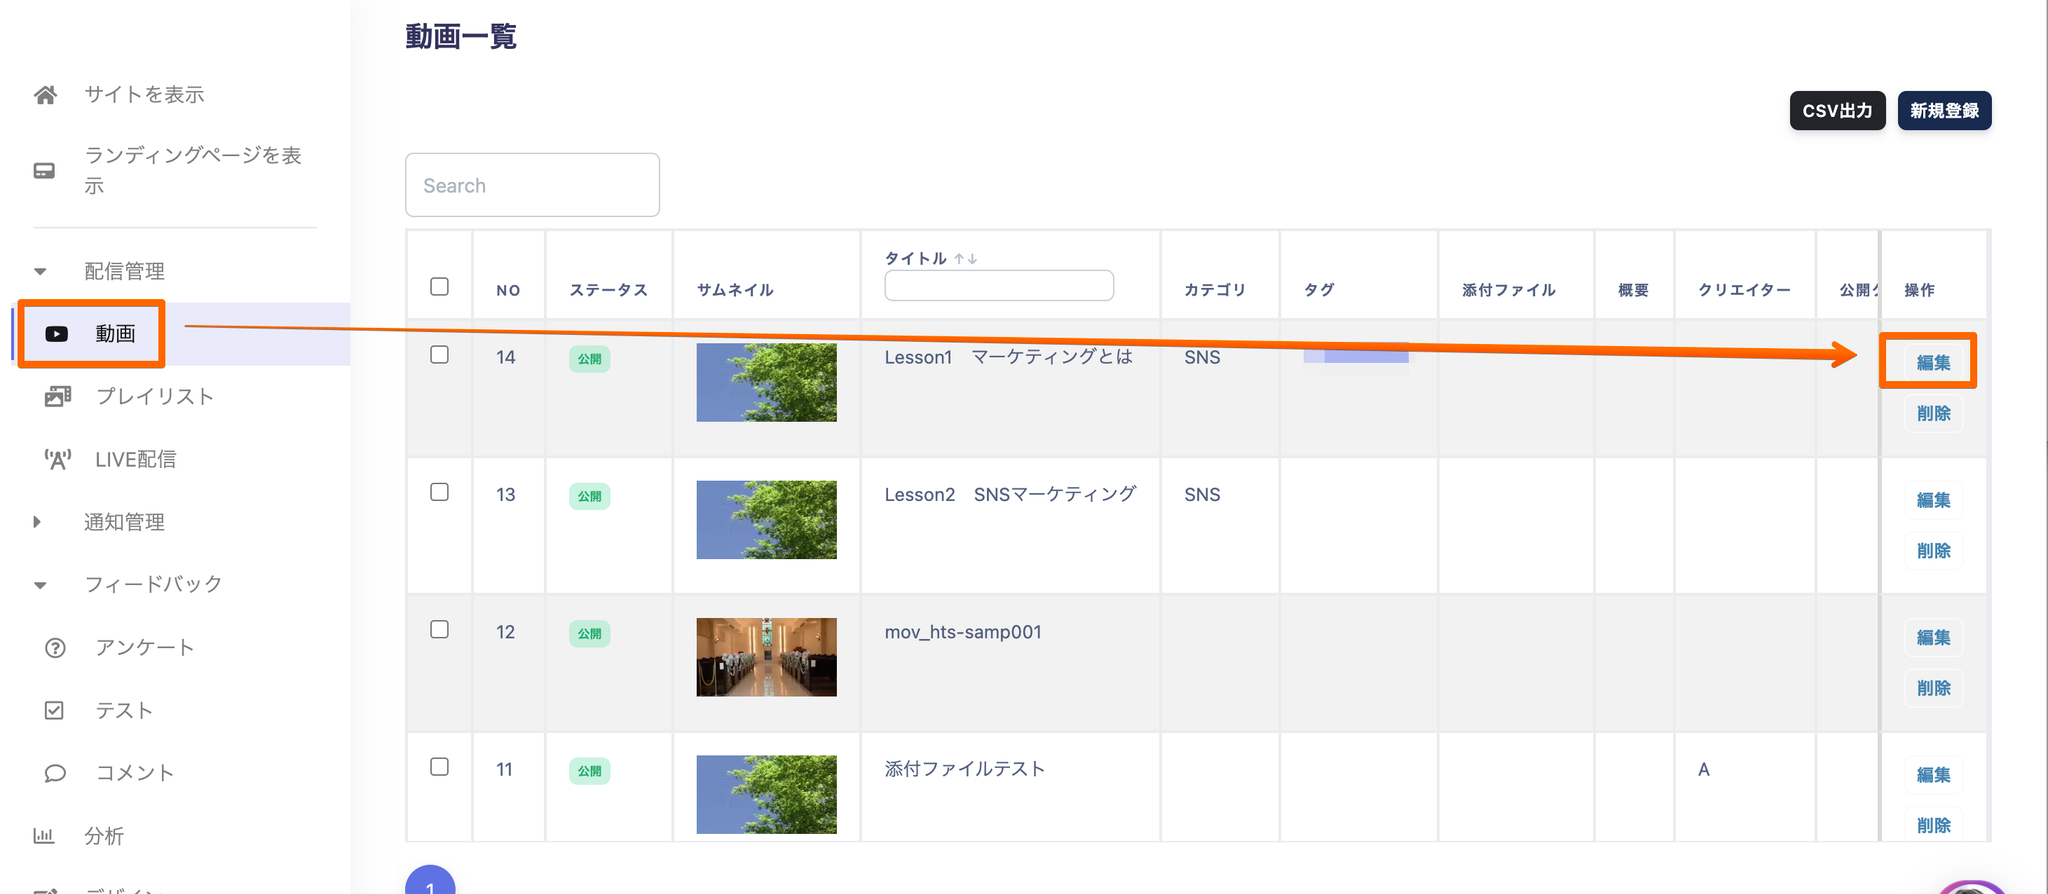Click the アンケート question mark icon

coord(55,648)
